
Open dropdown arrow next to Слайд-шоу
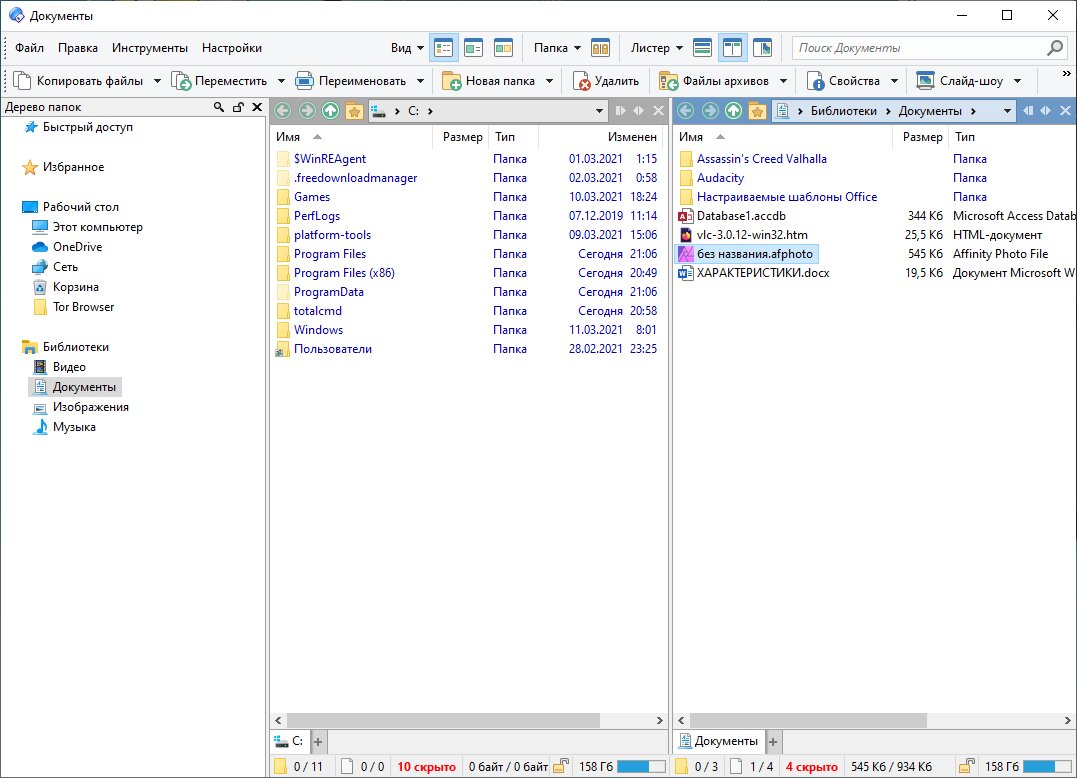1017,81
